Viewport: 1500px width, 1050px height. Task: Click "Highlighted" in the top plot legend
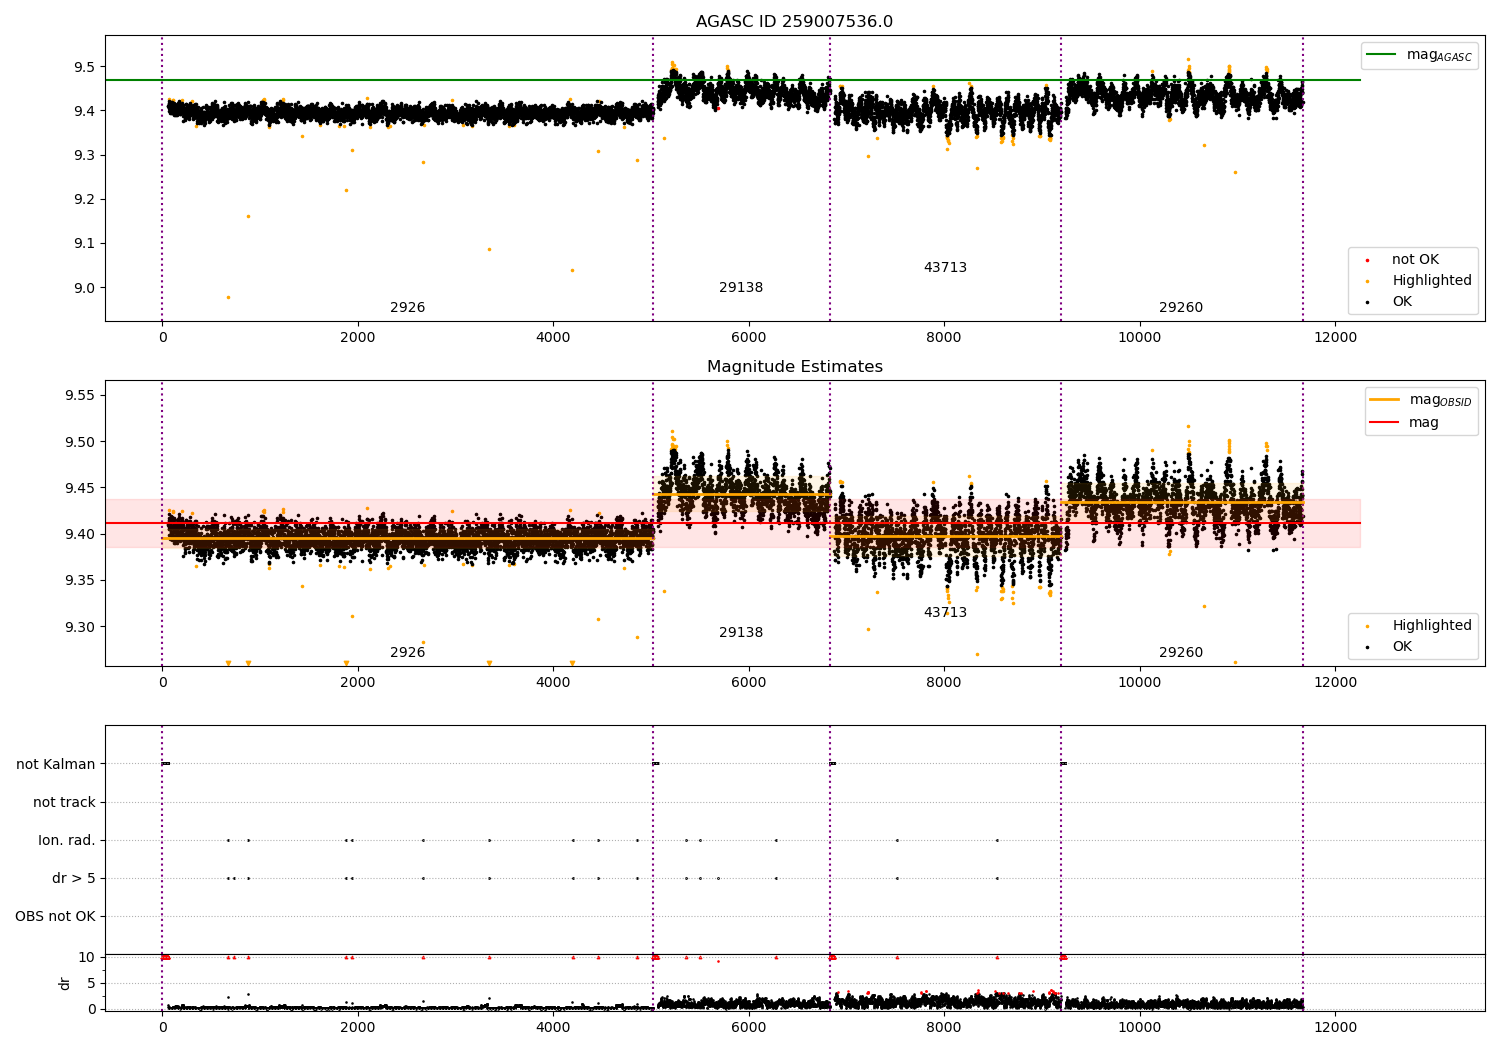click(x=1432, y=281)
